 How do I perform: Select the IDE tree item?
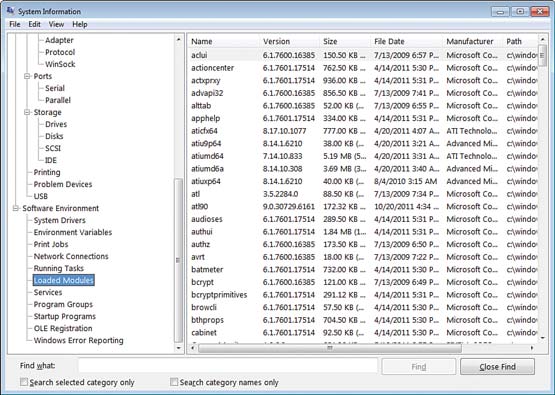coord(51,160)
